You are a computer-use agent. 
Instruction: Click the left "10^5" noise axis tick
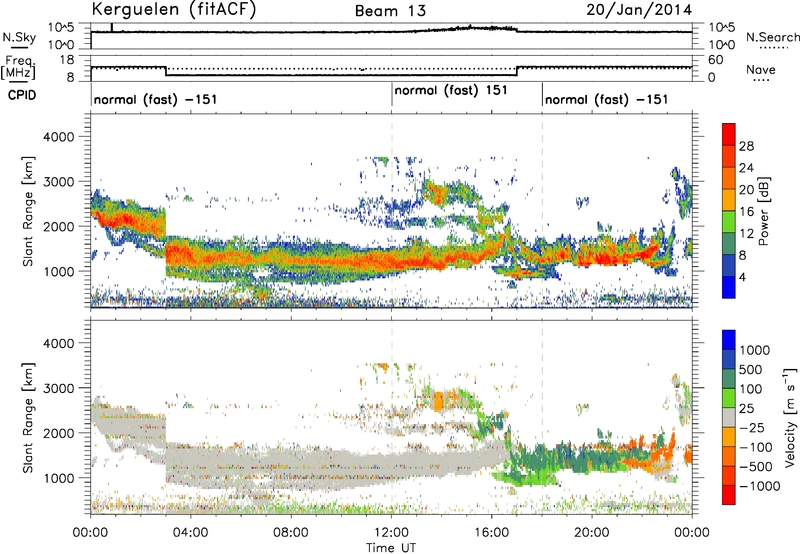(61, 28)
